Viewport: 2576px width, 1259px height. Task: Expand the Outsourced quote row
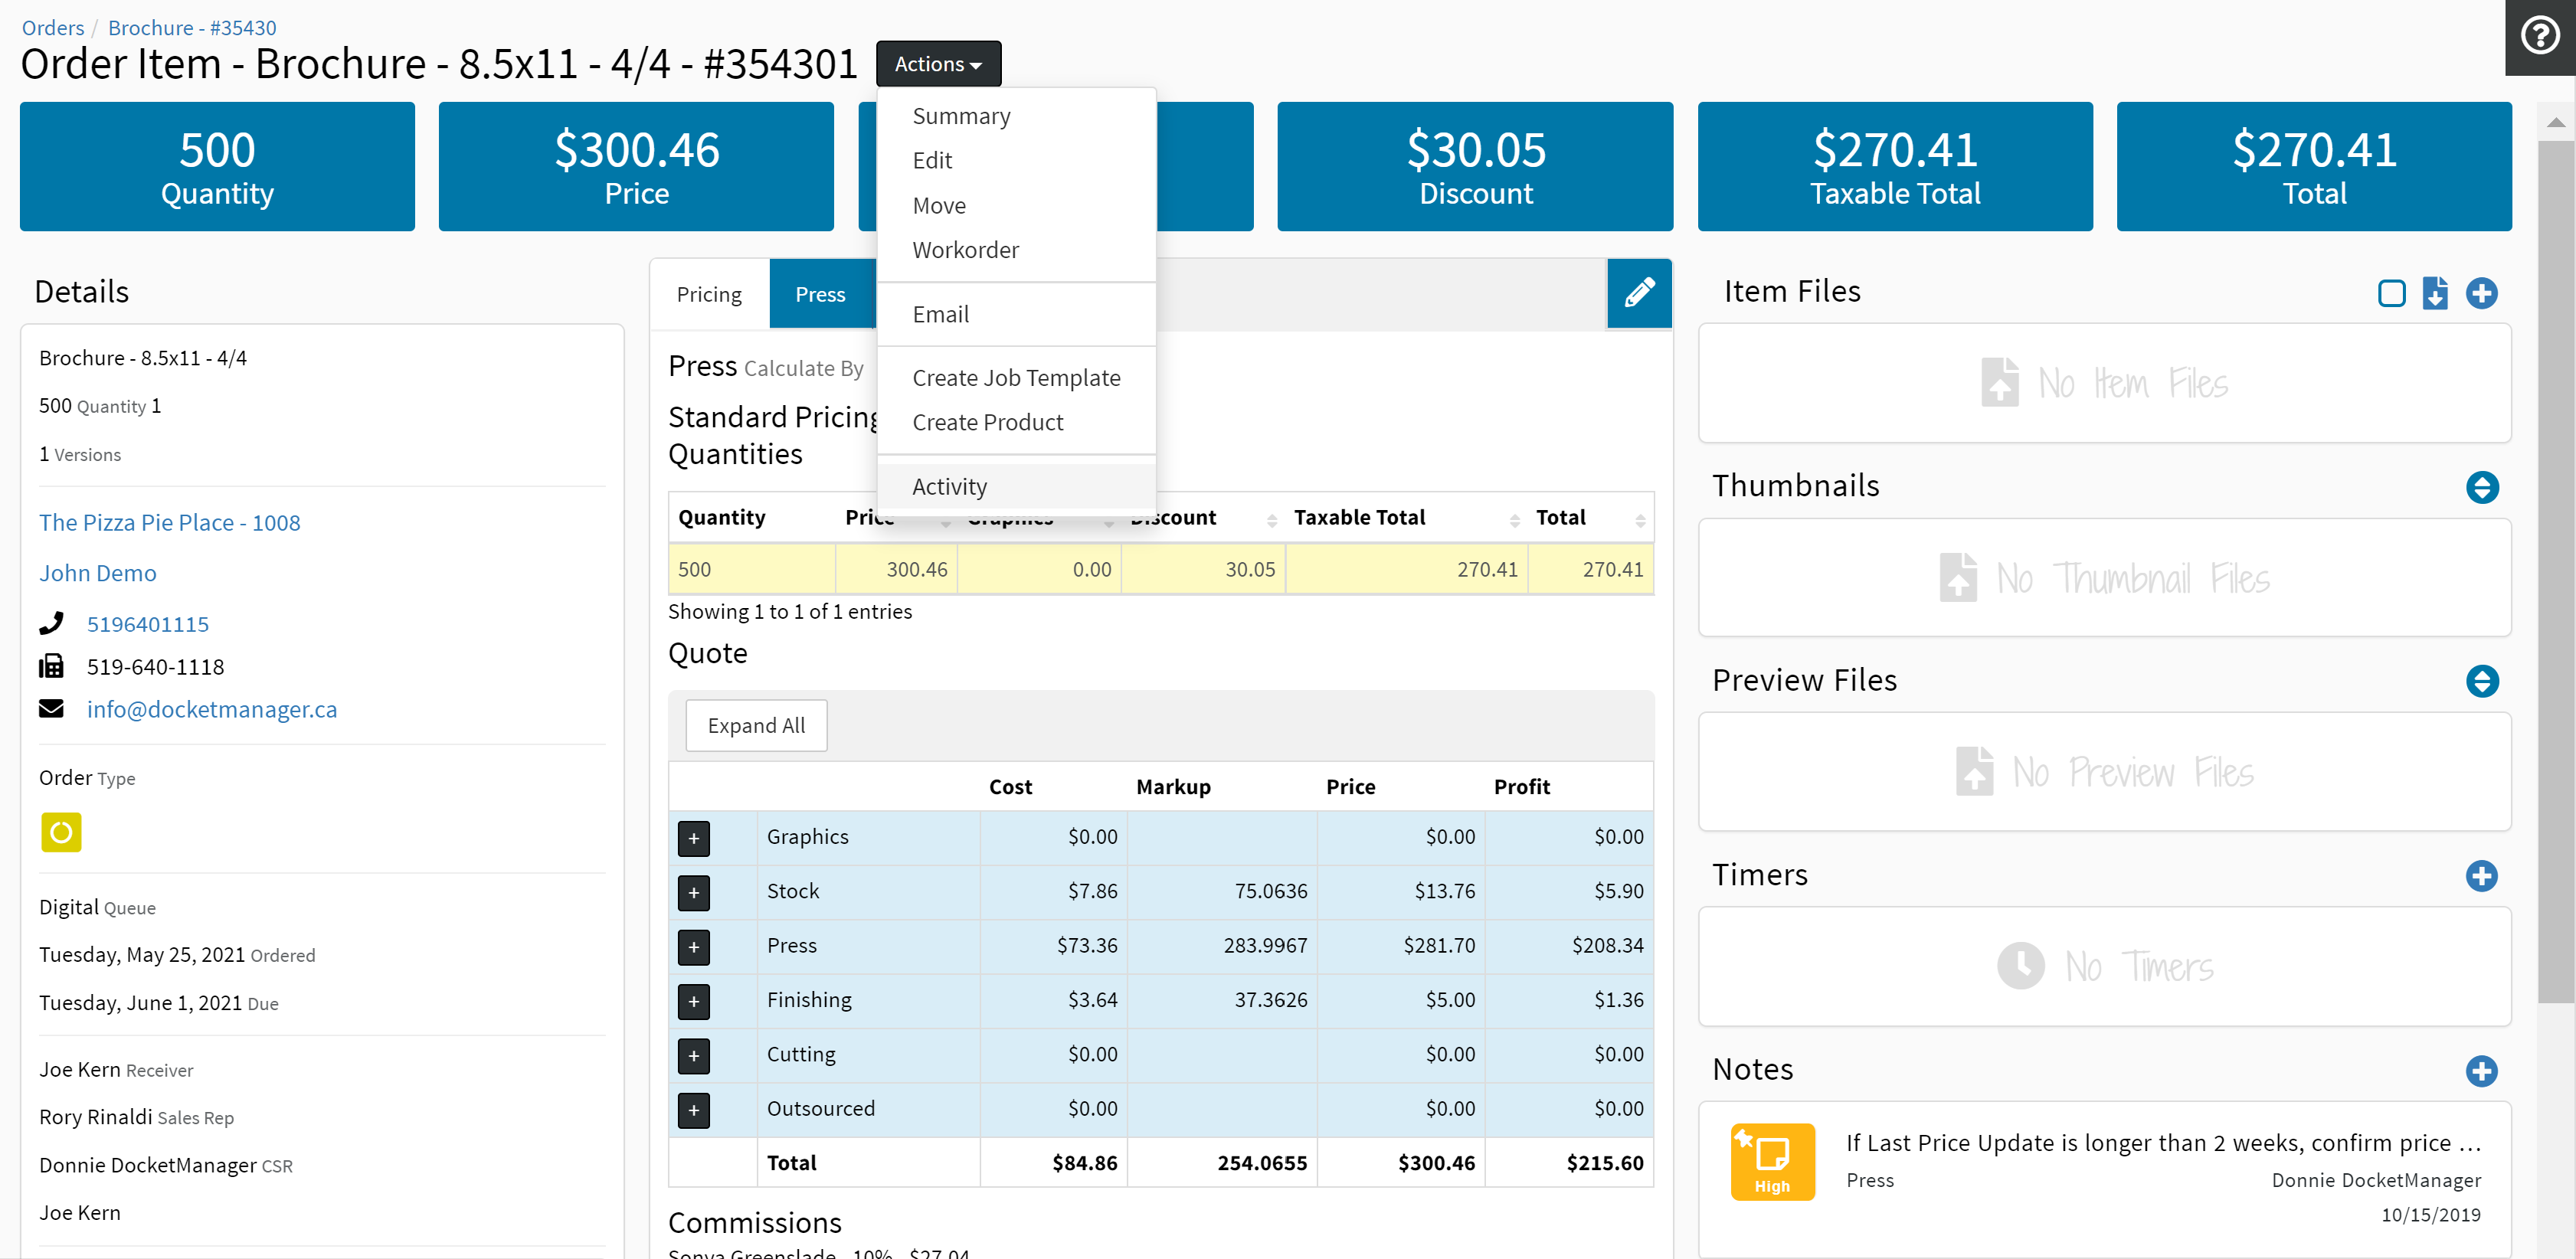click(x=693, y=1109)
